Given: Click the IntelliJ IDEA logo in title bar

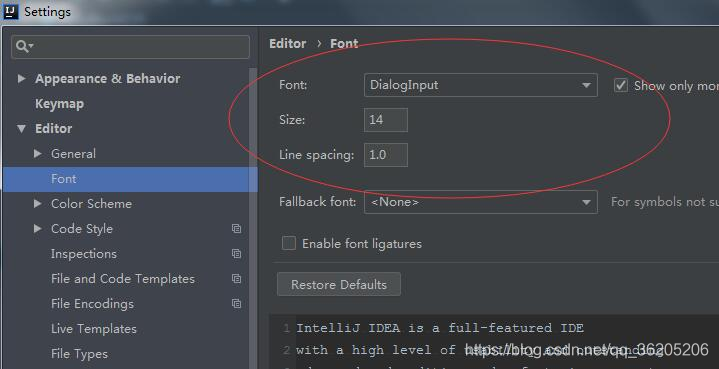Looking at the screenshot, I should [10, 11].
